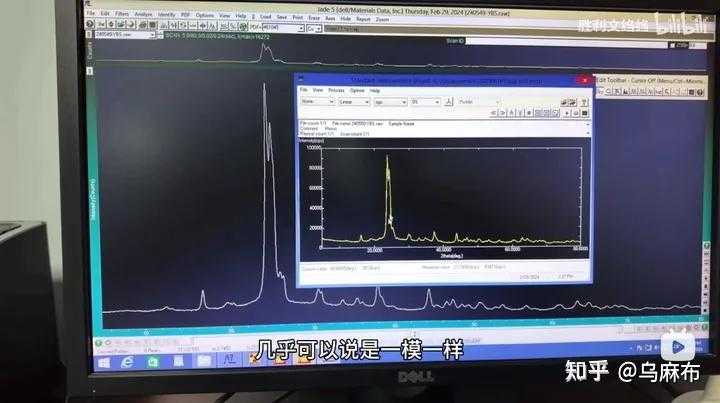The image size is (720, 403).
Task: Click the up arrow icon in measurement toolbar
Action: pyautogui.click(x=512, y=113)
